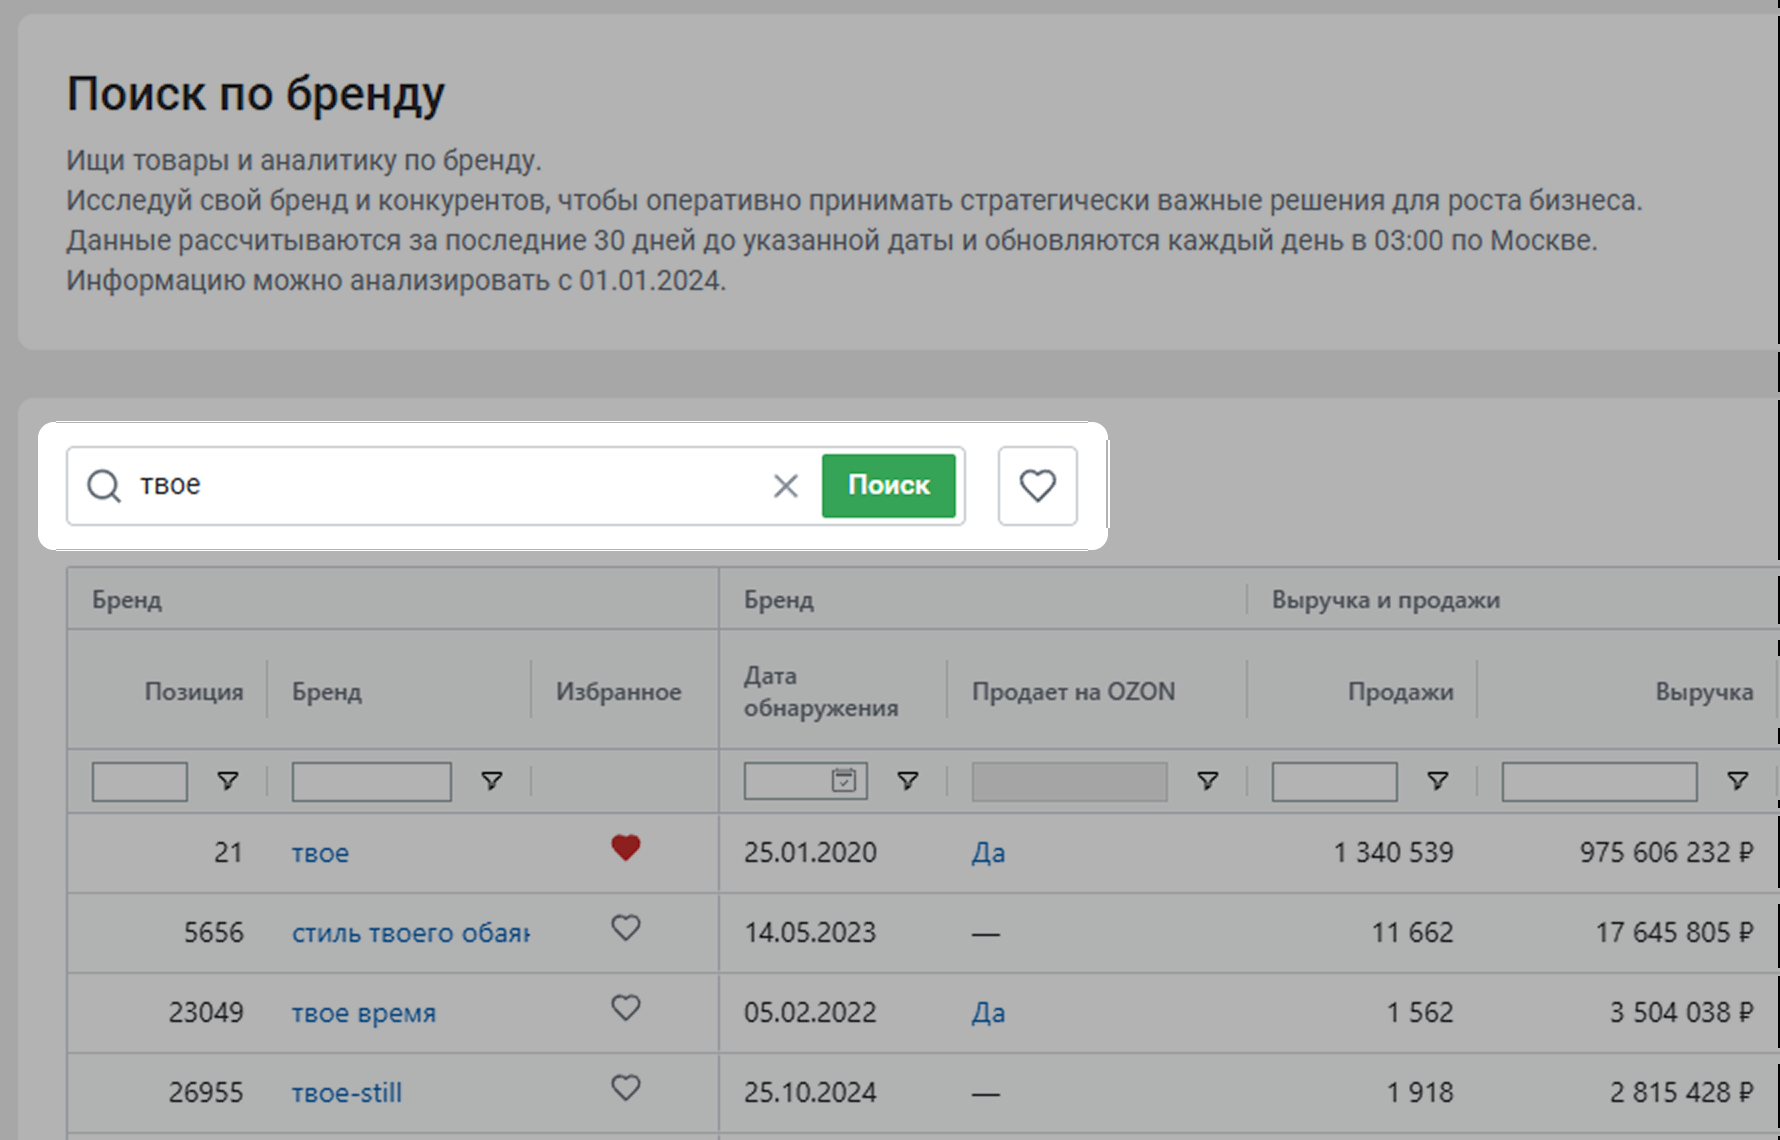
Task: Click the Выручка и продажи group header
Action: pyautogui.click(x=1386, y=600)
